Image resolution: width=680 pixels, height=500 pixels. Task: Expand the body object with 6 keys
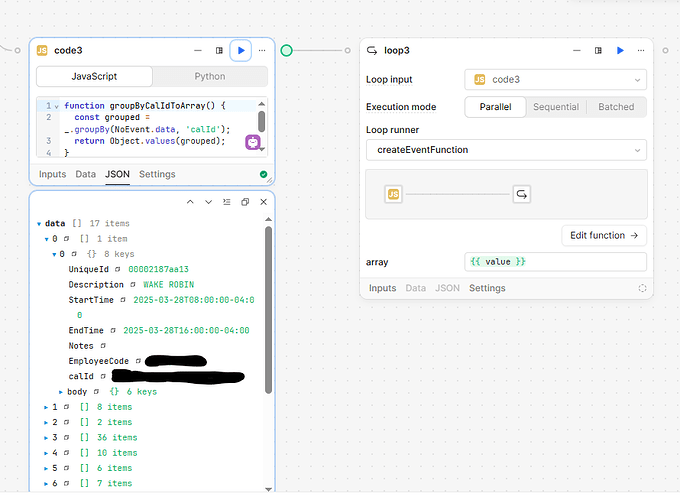[61, 392]
